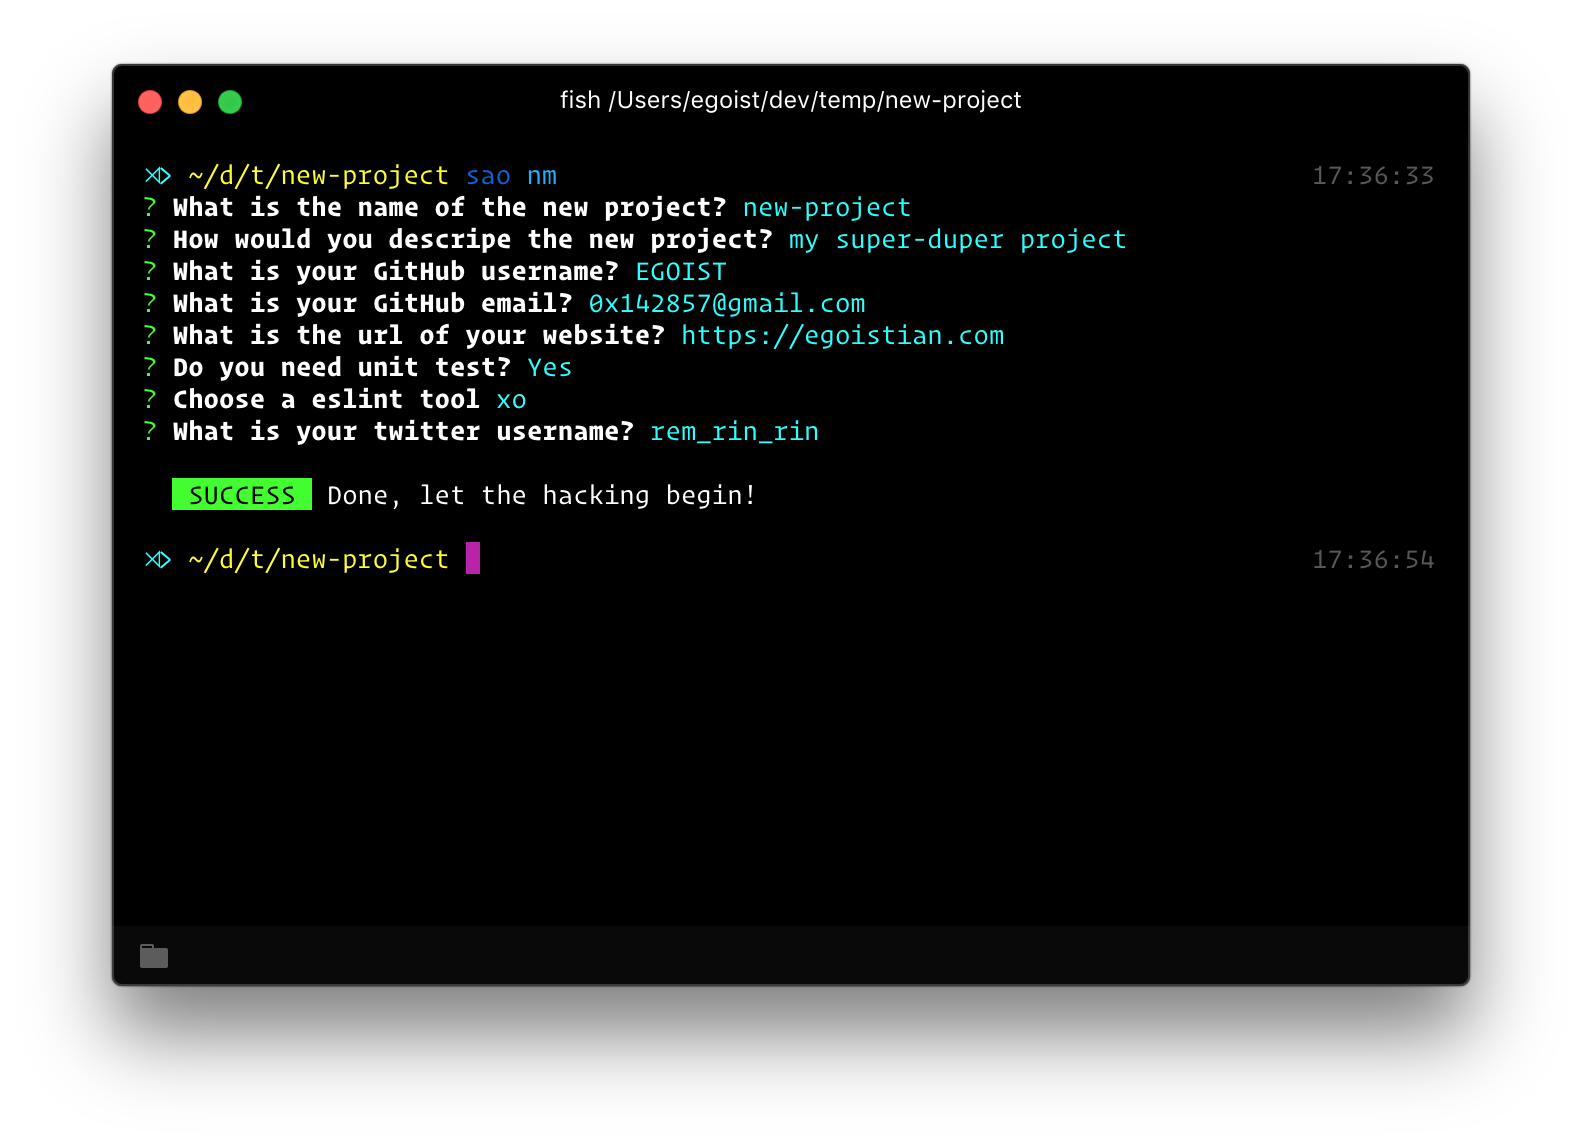Click the twitter username 'rem_rin_rin'
Image resolution: width=1582 pixels, height=1146 pixels.
(735, 432)
